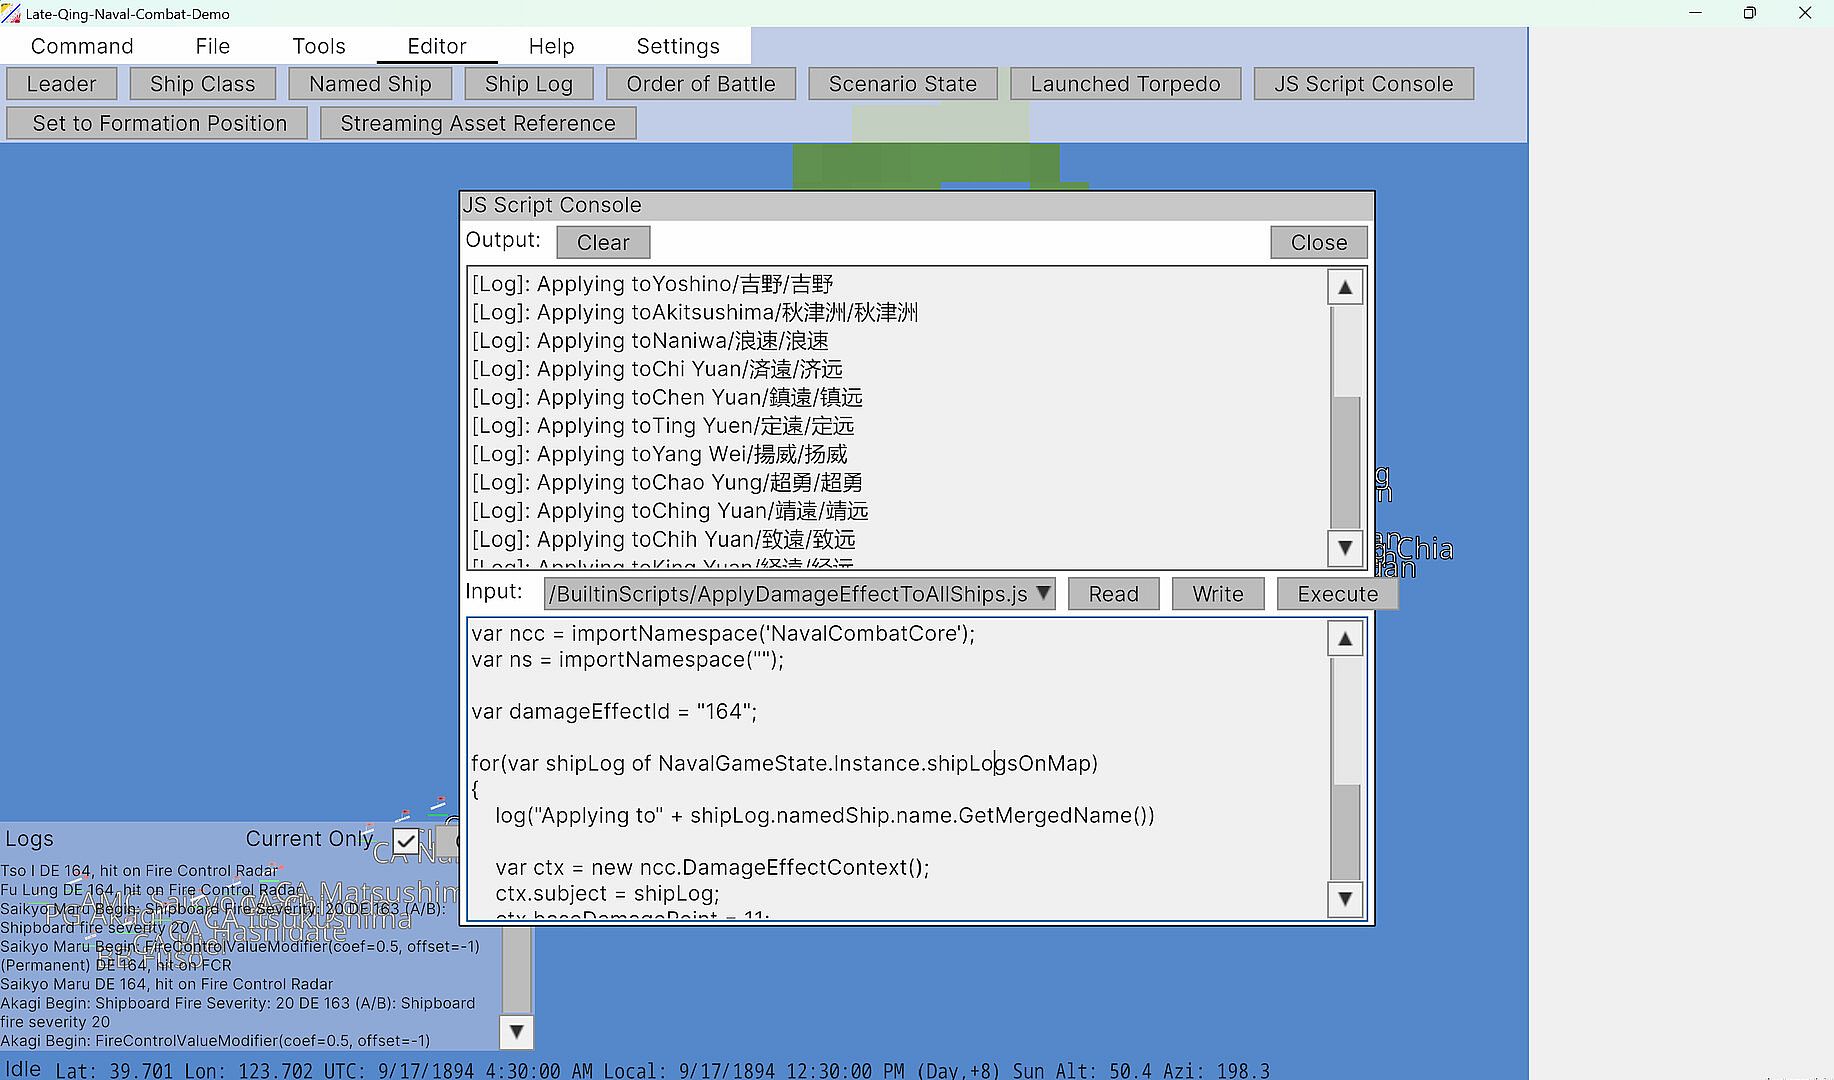Open the Settings menu
The height and width of the screenshot is (1080, 1834).
pyautogui.click(x=678, y=46)
